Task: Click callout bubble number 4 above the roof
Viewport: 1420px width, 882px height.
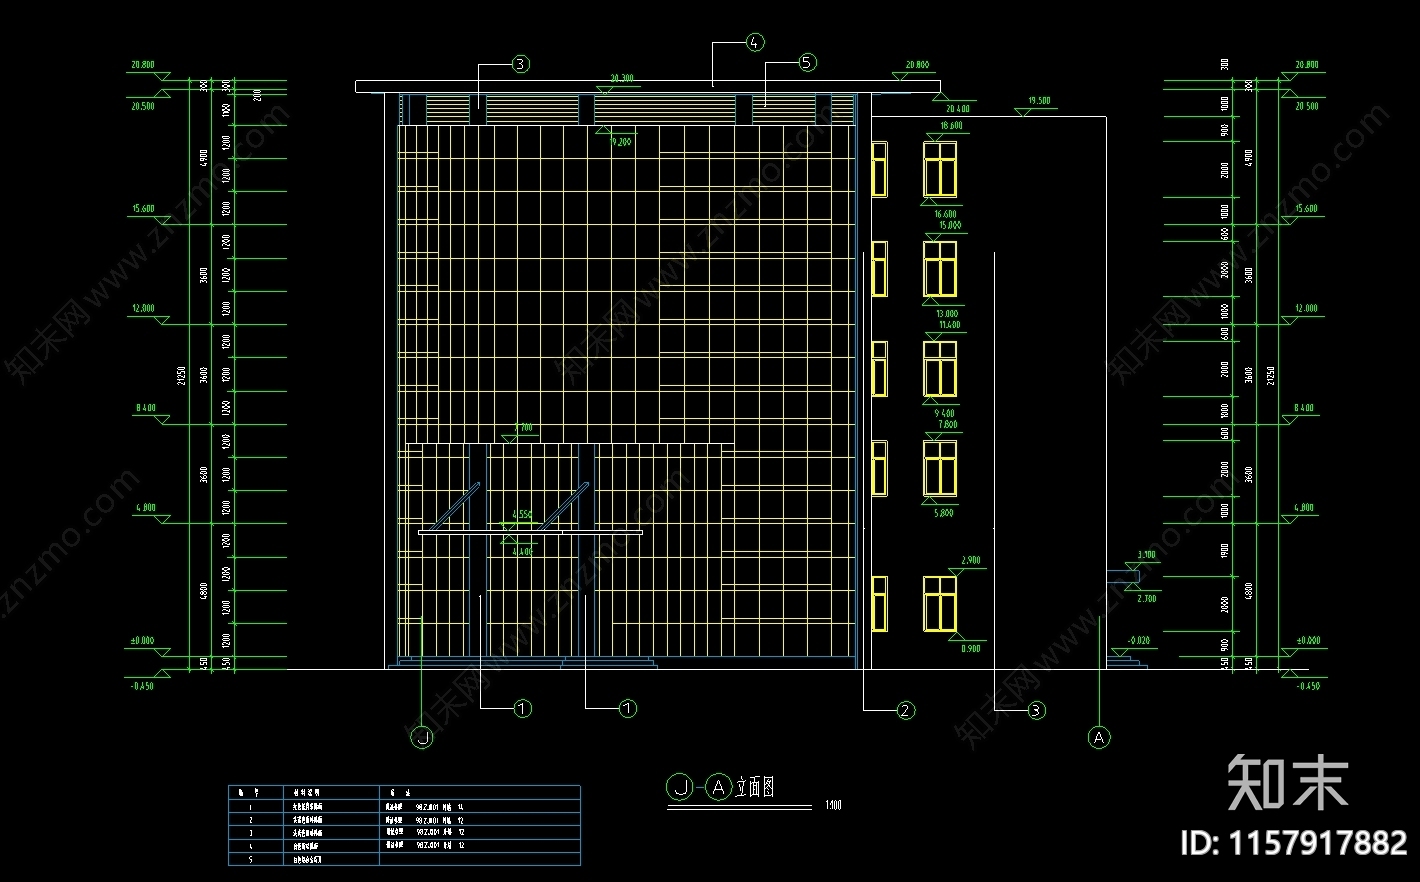Action: point(754,42)
